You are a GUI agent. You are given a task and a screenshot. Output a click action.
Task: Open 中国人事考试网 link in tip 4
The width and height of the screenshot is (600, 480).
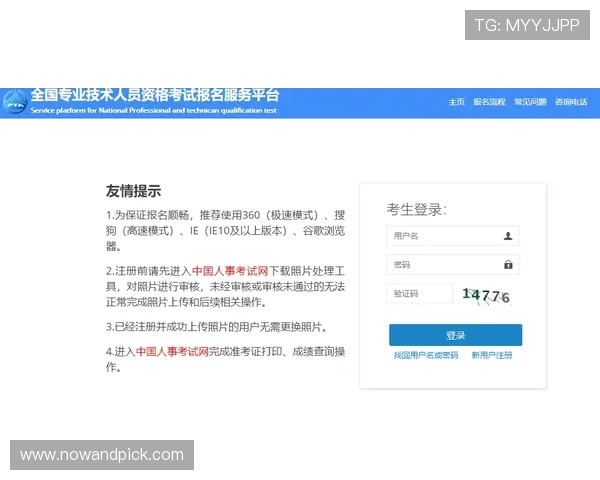point(172,351)
